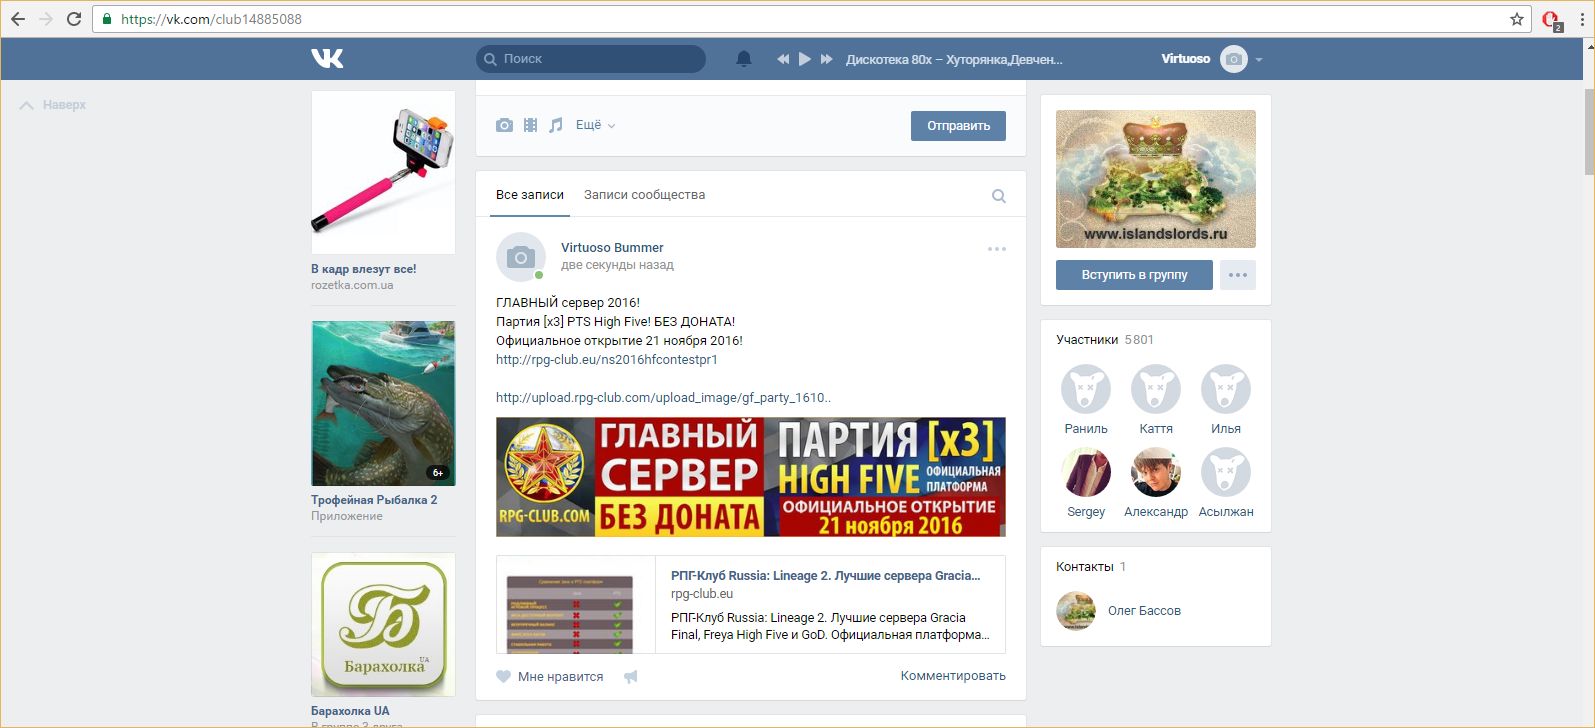Open Барахолка UA ad title
The image size is (1595, 728).
point(350,711)
